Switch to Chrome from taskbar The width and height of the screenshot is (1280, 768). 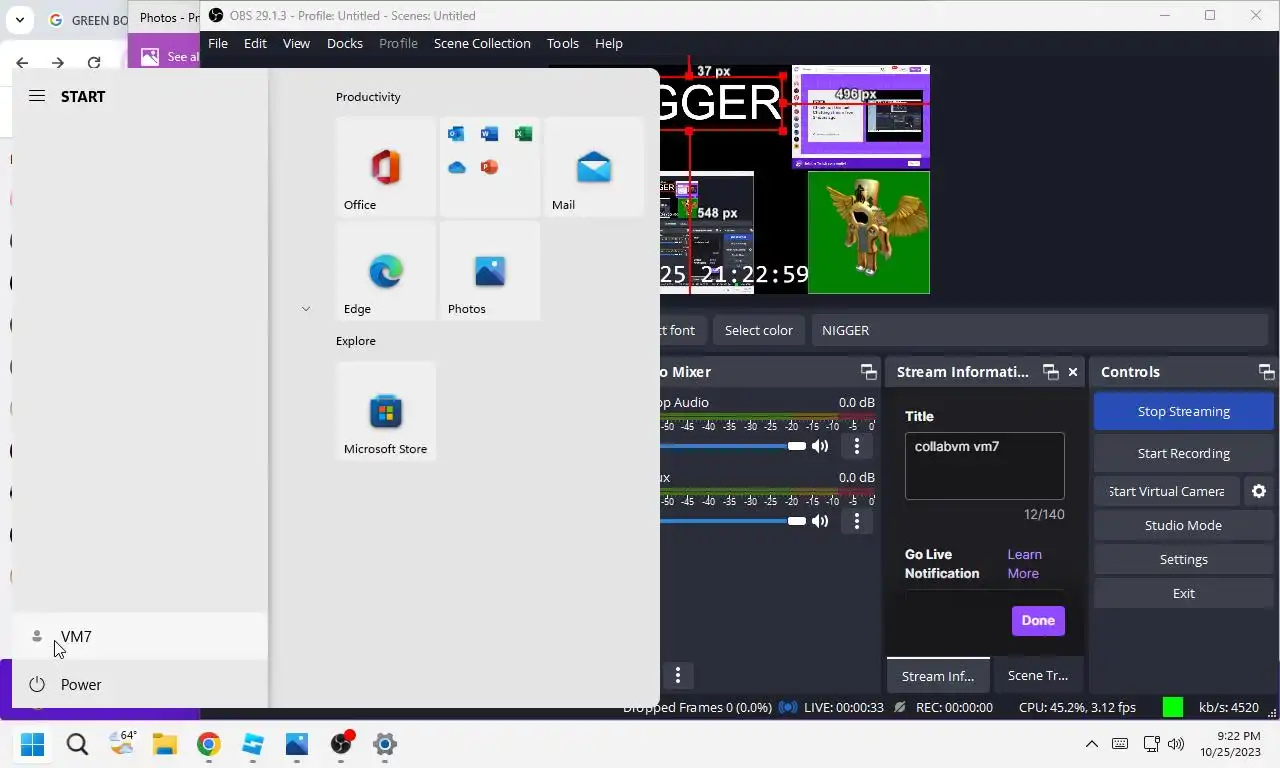[208, 744]
